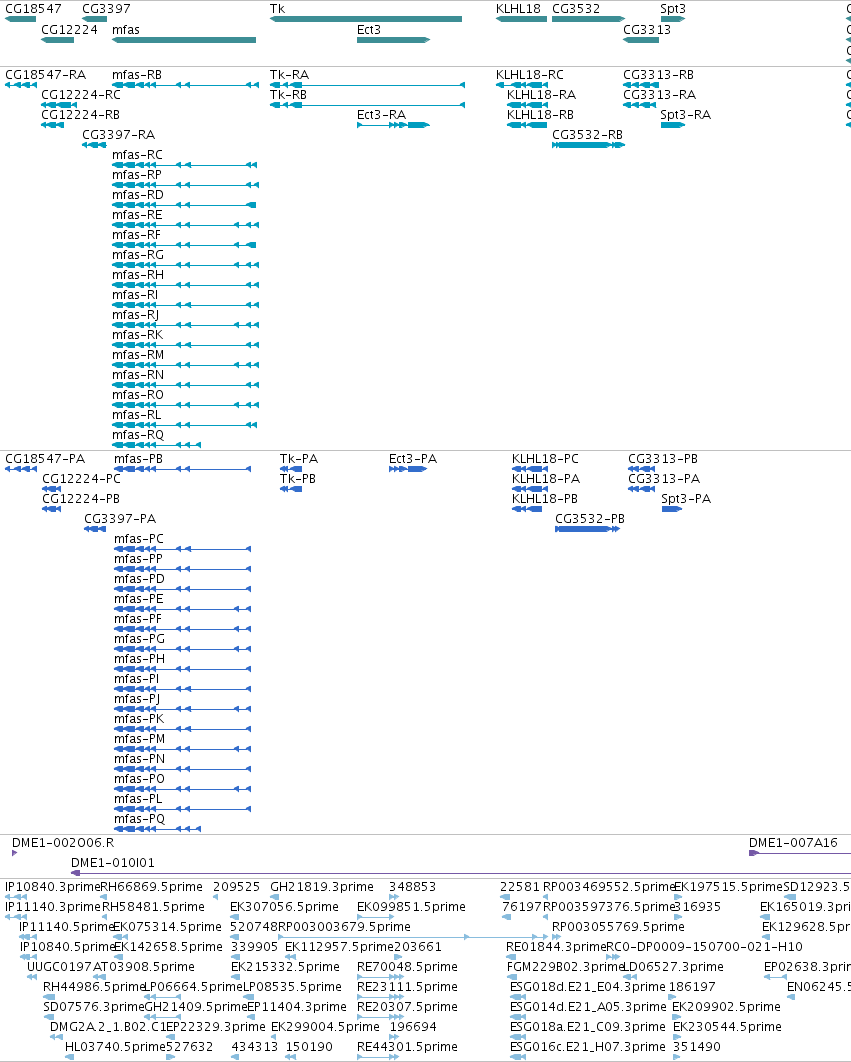
Task: Select transcript KLHL18-RC
Action: (522, 85)
